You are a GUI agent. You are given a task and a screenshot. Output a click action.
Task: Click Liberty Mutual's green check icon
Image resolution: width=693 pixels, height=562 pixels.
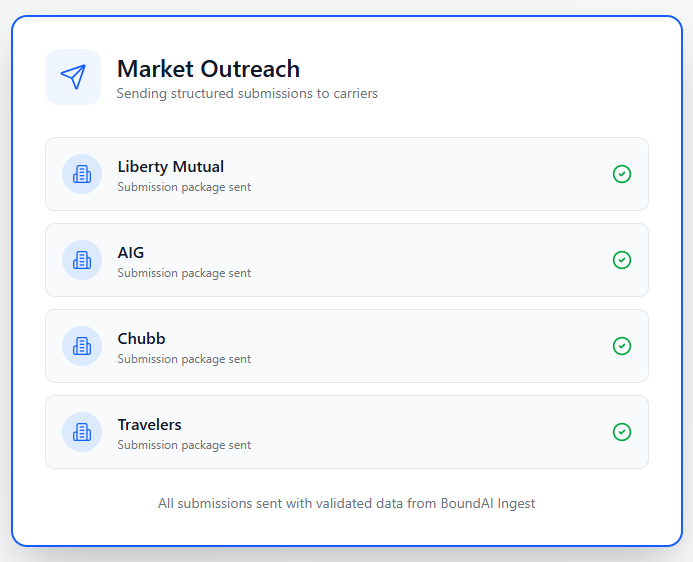621,174
